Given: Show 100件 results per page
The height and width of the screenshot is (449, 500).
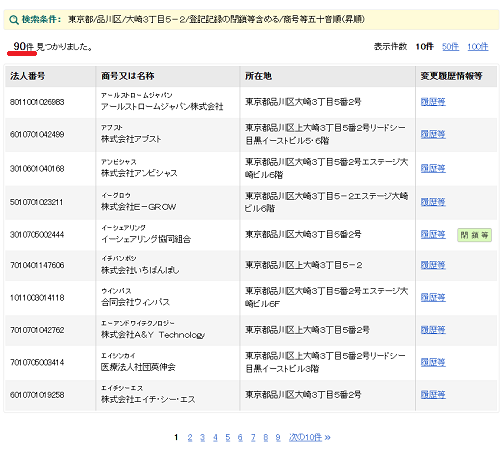Looking at the screenshot, I should coord(478,47).
